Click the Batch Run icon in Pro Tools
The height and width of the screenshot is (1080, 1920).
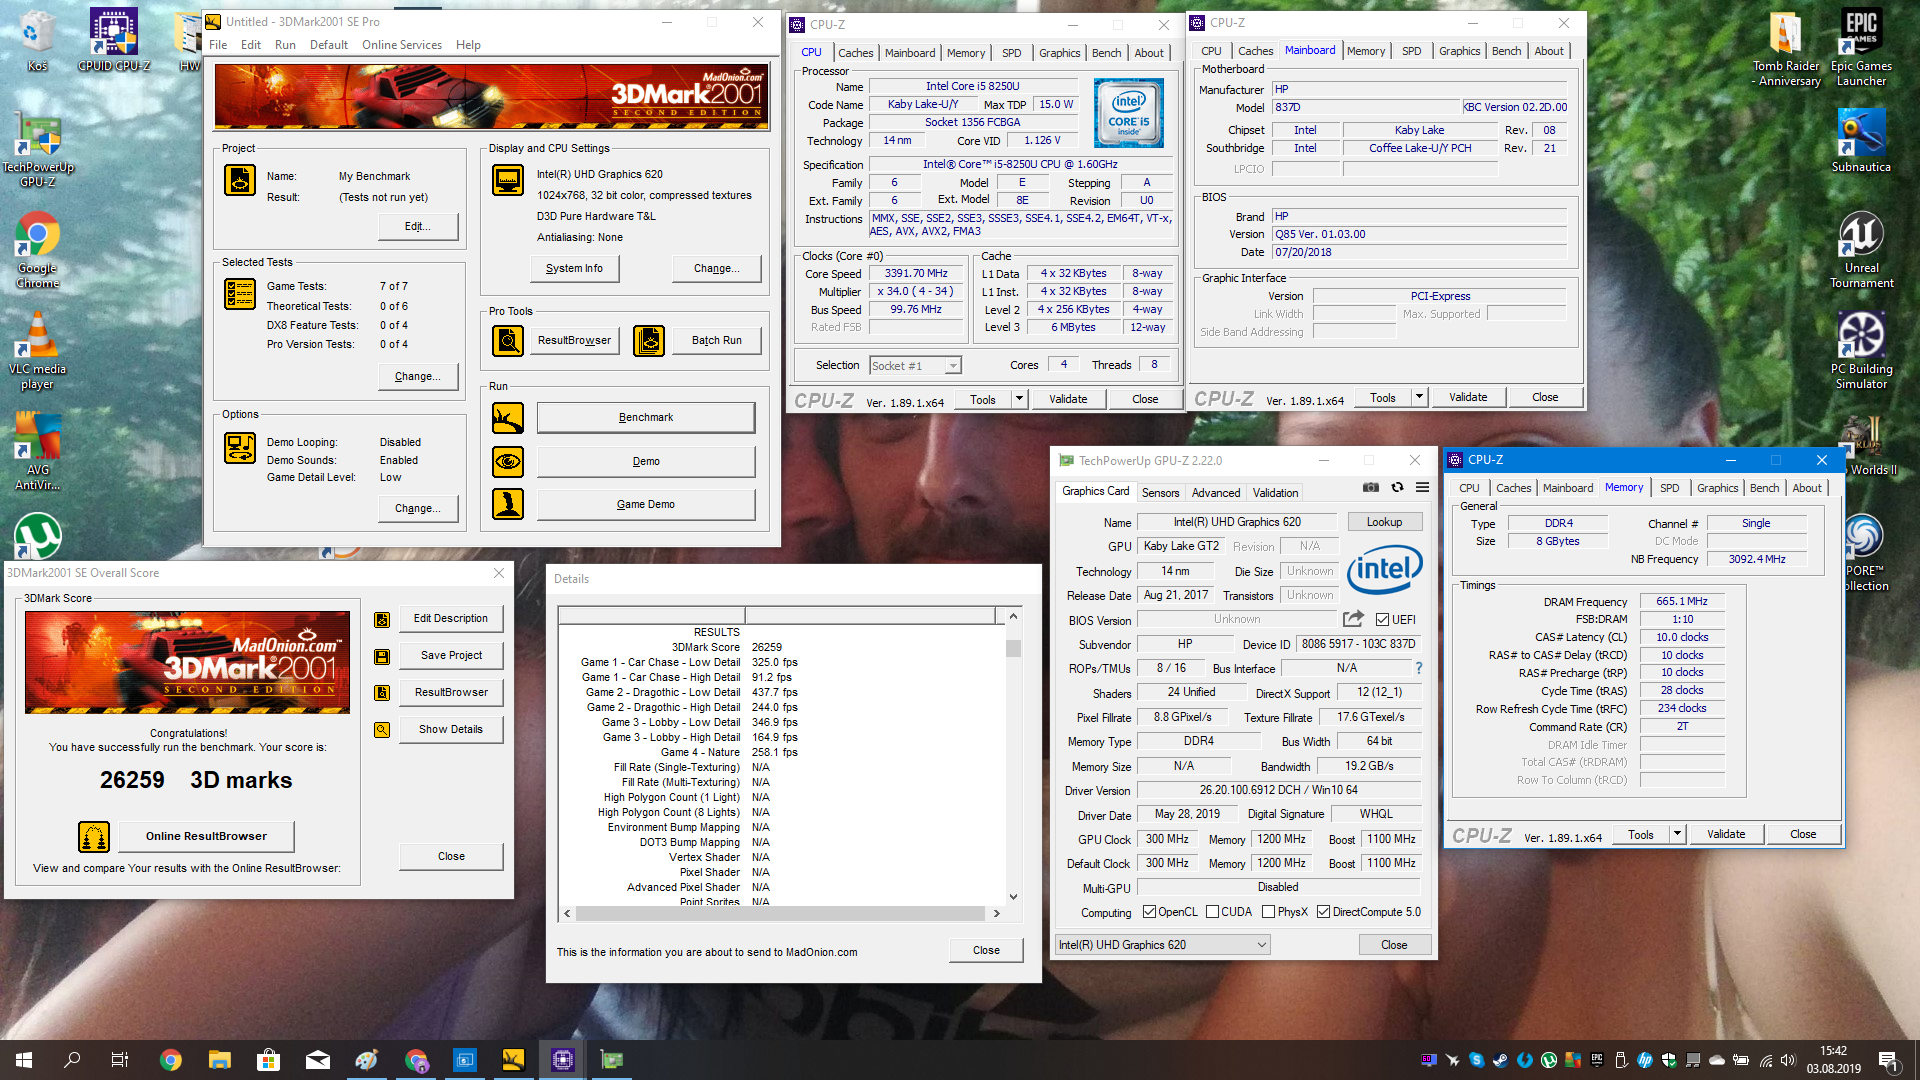coord(649,341)
